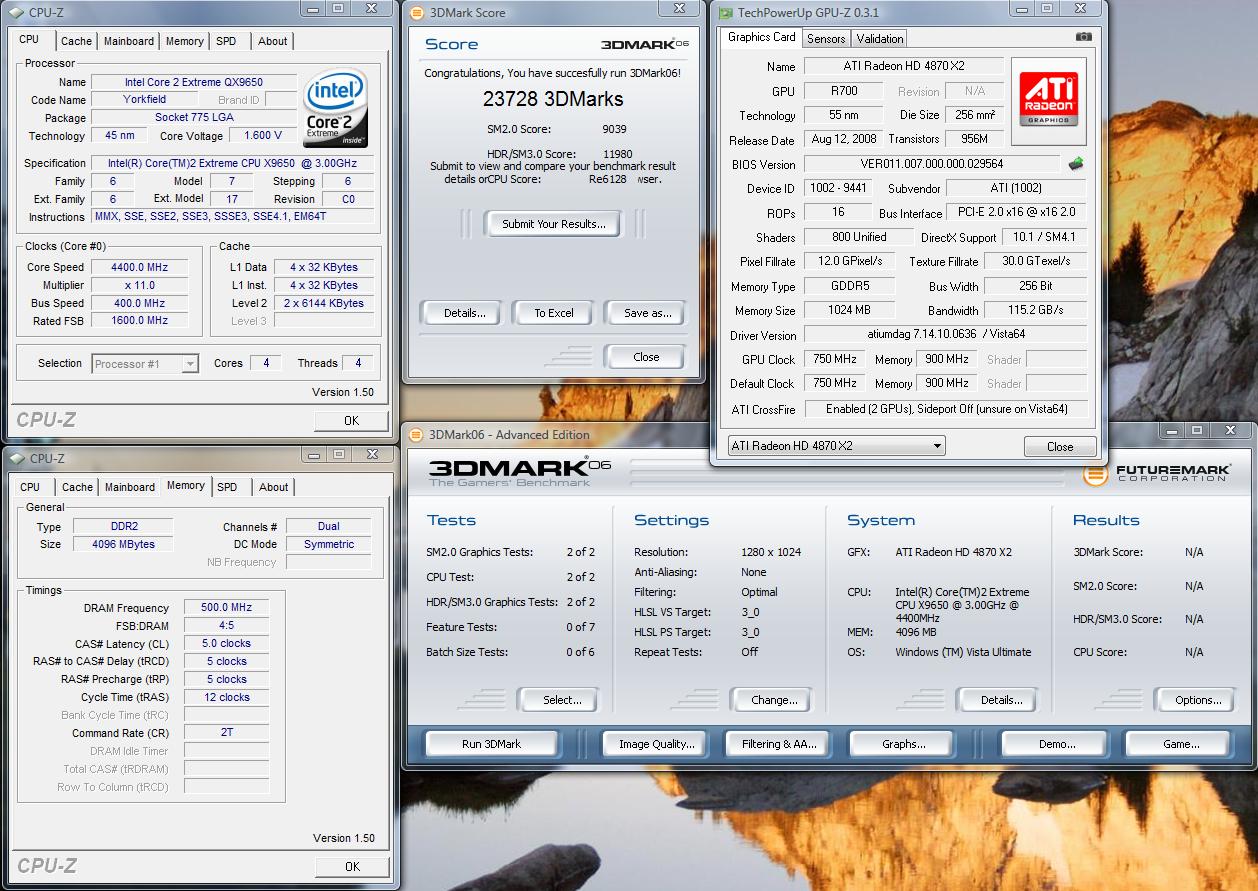Click the CAS# Latency 5.0 clocks field
Screen dimensions: 1258x891
point(226,643)
